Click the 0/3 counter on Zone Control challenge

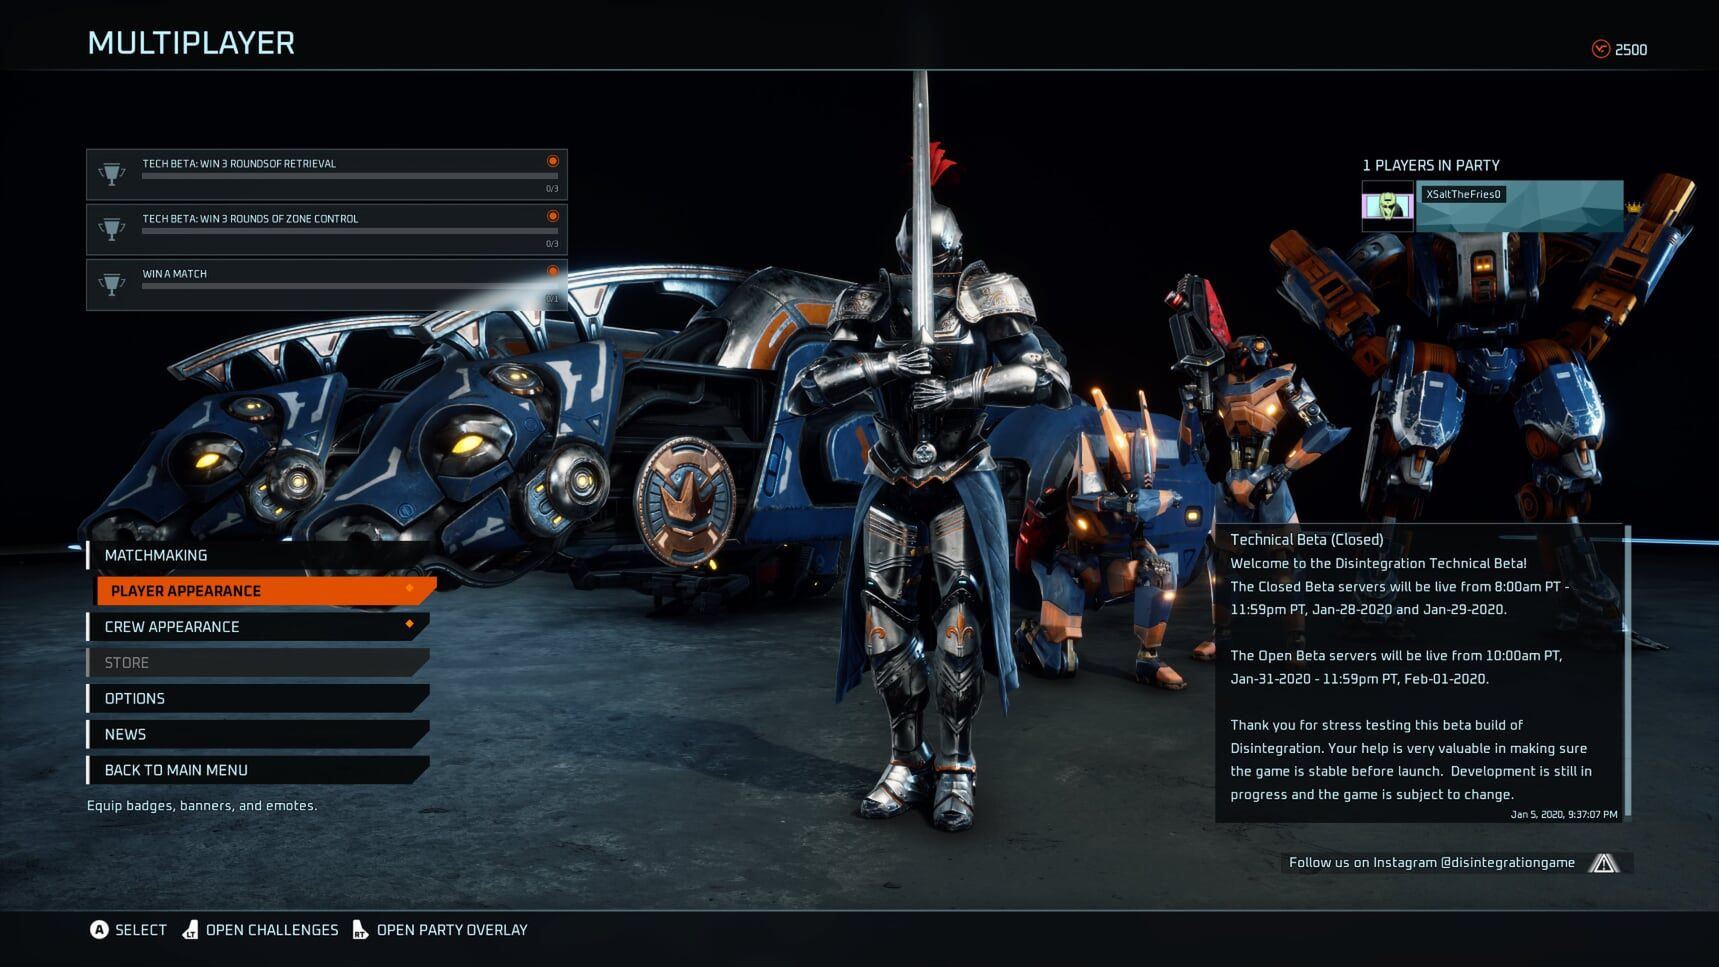click(552, 243)
